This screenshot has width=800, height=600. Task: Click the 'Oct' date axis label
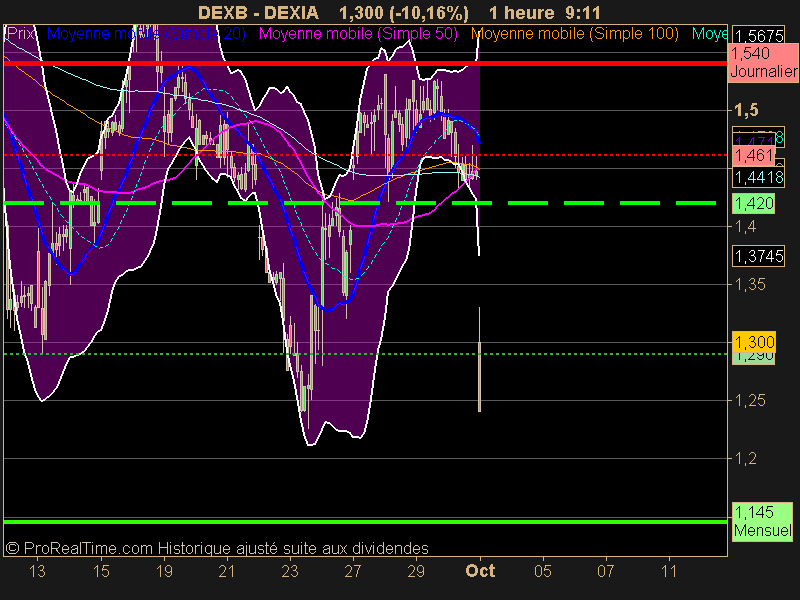click(x=480, y=570)
